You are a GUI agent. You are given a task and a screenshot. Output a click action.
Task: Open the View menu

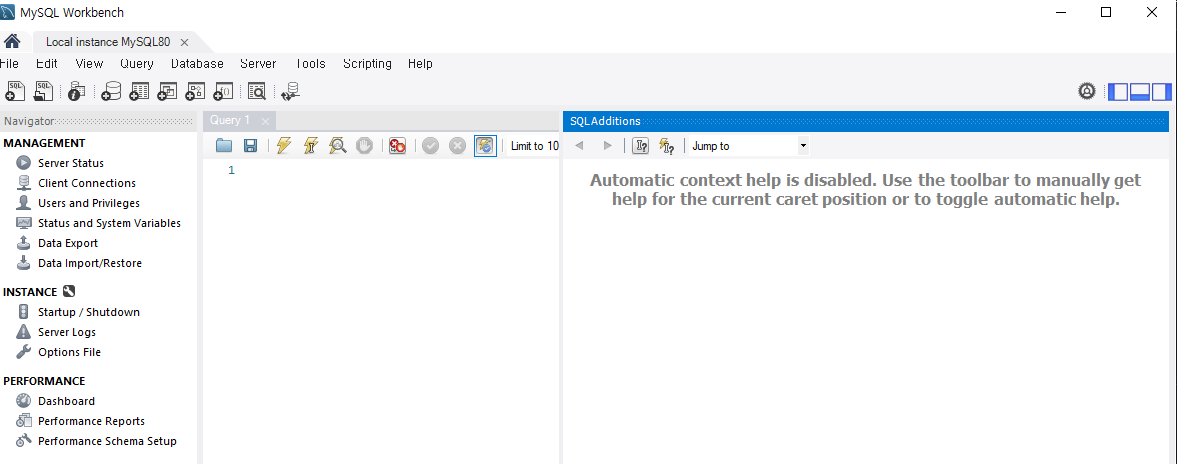click(x=89, y=64)
